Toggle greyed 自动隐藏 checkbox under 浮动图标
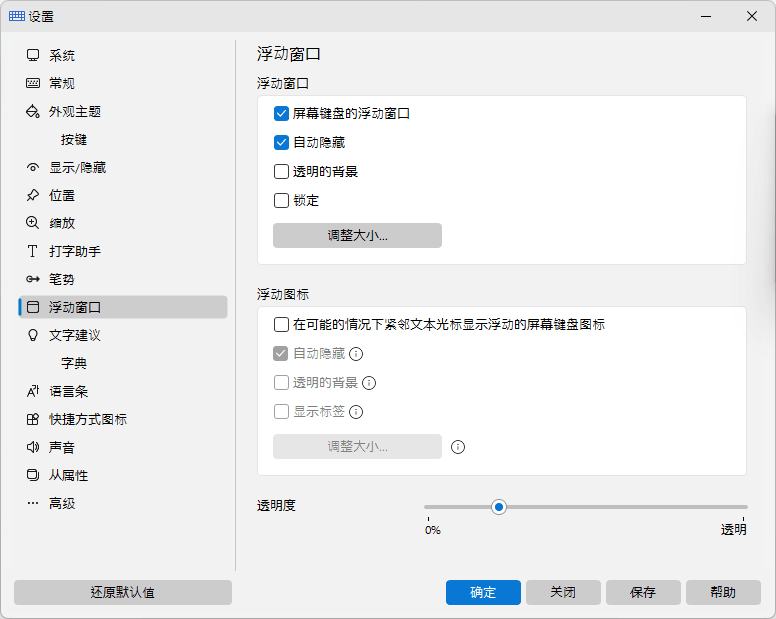Viewport: 776px width, 619px height. click(x=281, y=354)
